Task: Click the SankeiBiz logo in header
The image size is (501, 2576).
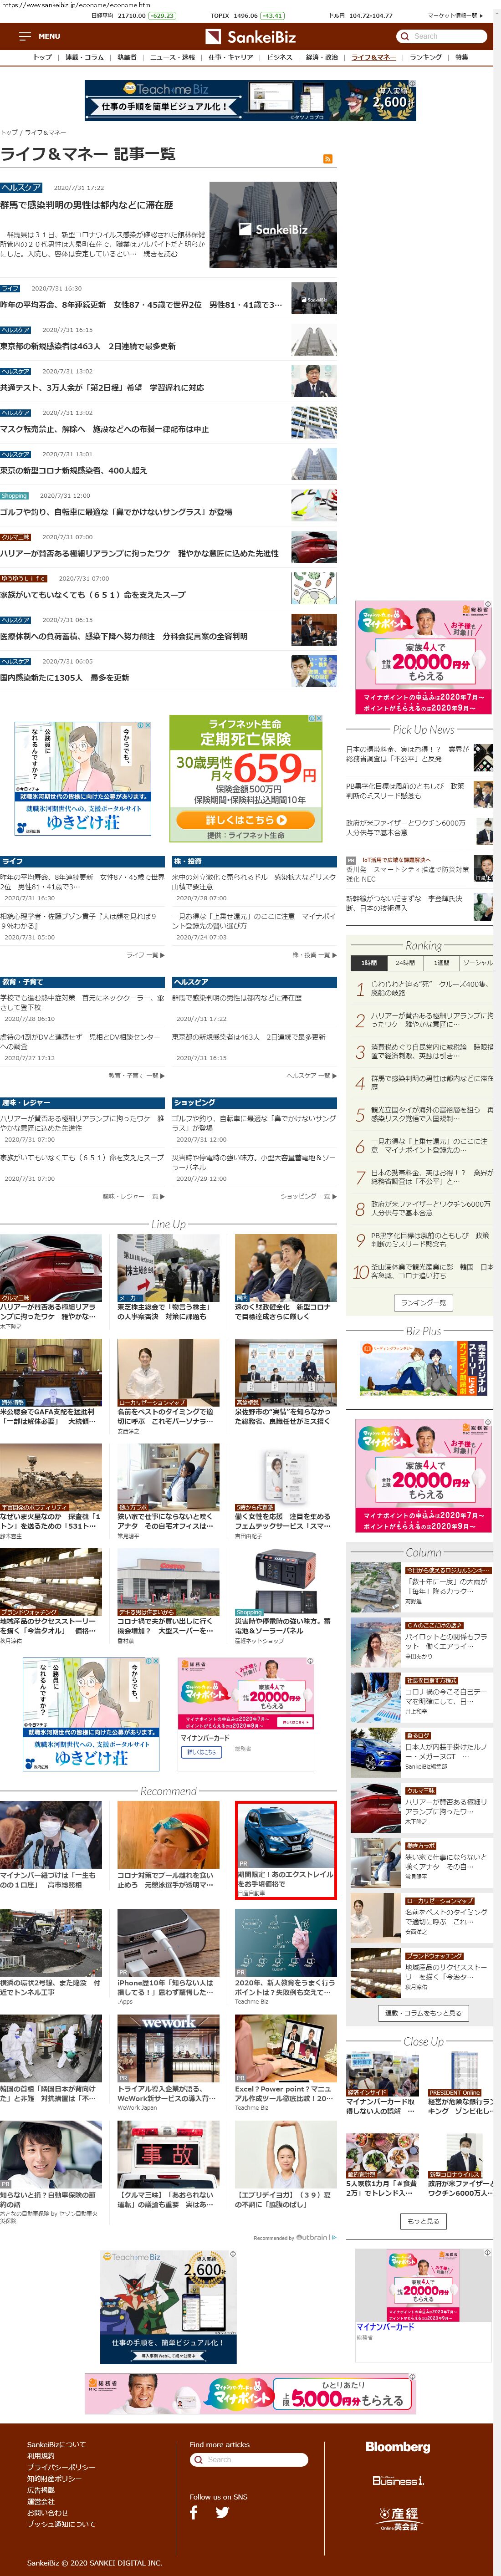Action: tap(250, 37)
